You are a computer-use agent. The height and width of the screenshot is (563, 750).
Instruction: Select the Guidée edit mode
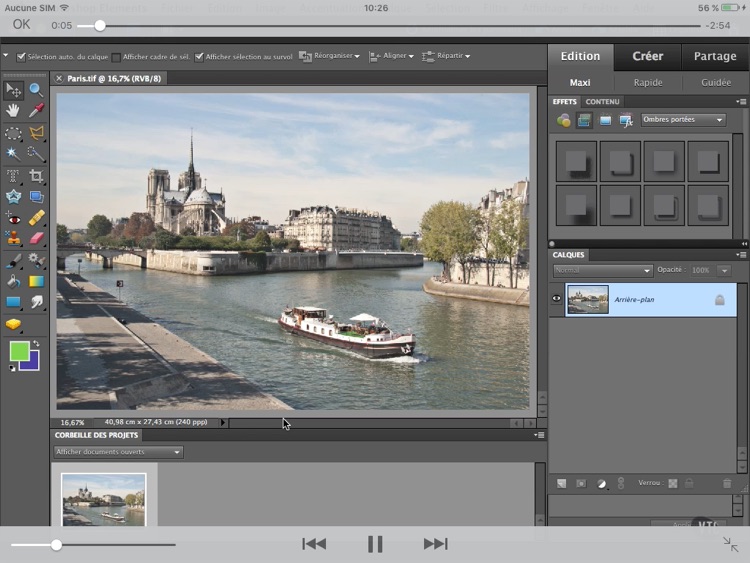click(716, 83)
